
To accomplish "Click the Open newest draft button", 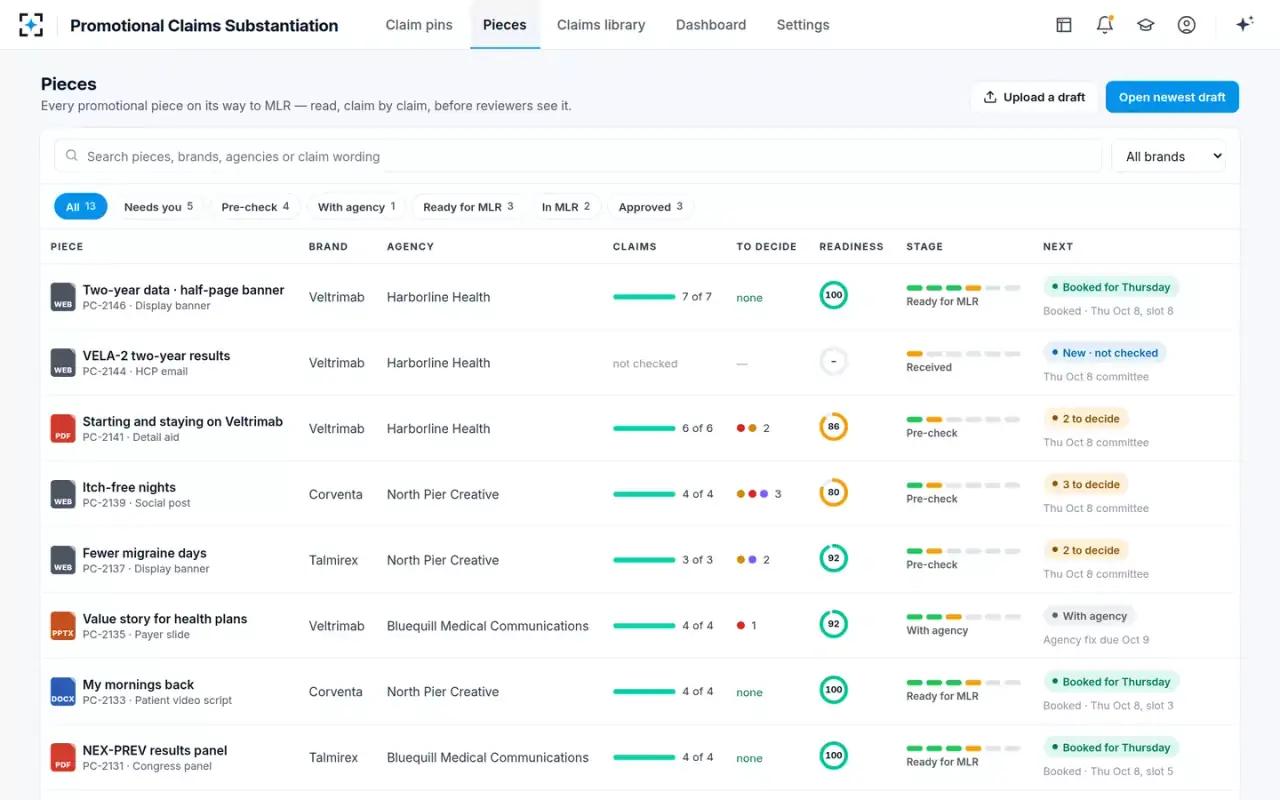I will pyautogui.click(x=1172, y=97).
